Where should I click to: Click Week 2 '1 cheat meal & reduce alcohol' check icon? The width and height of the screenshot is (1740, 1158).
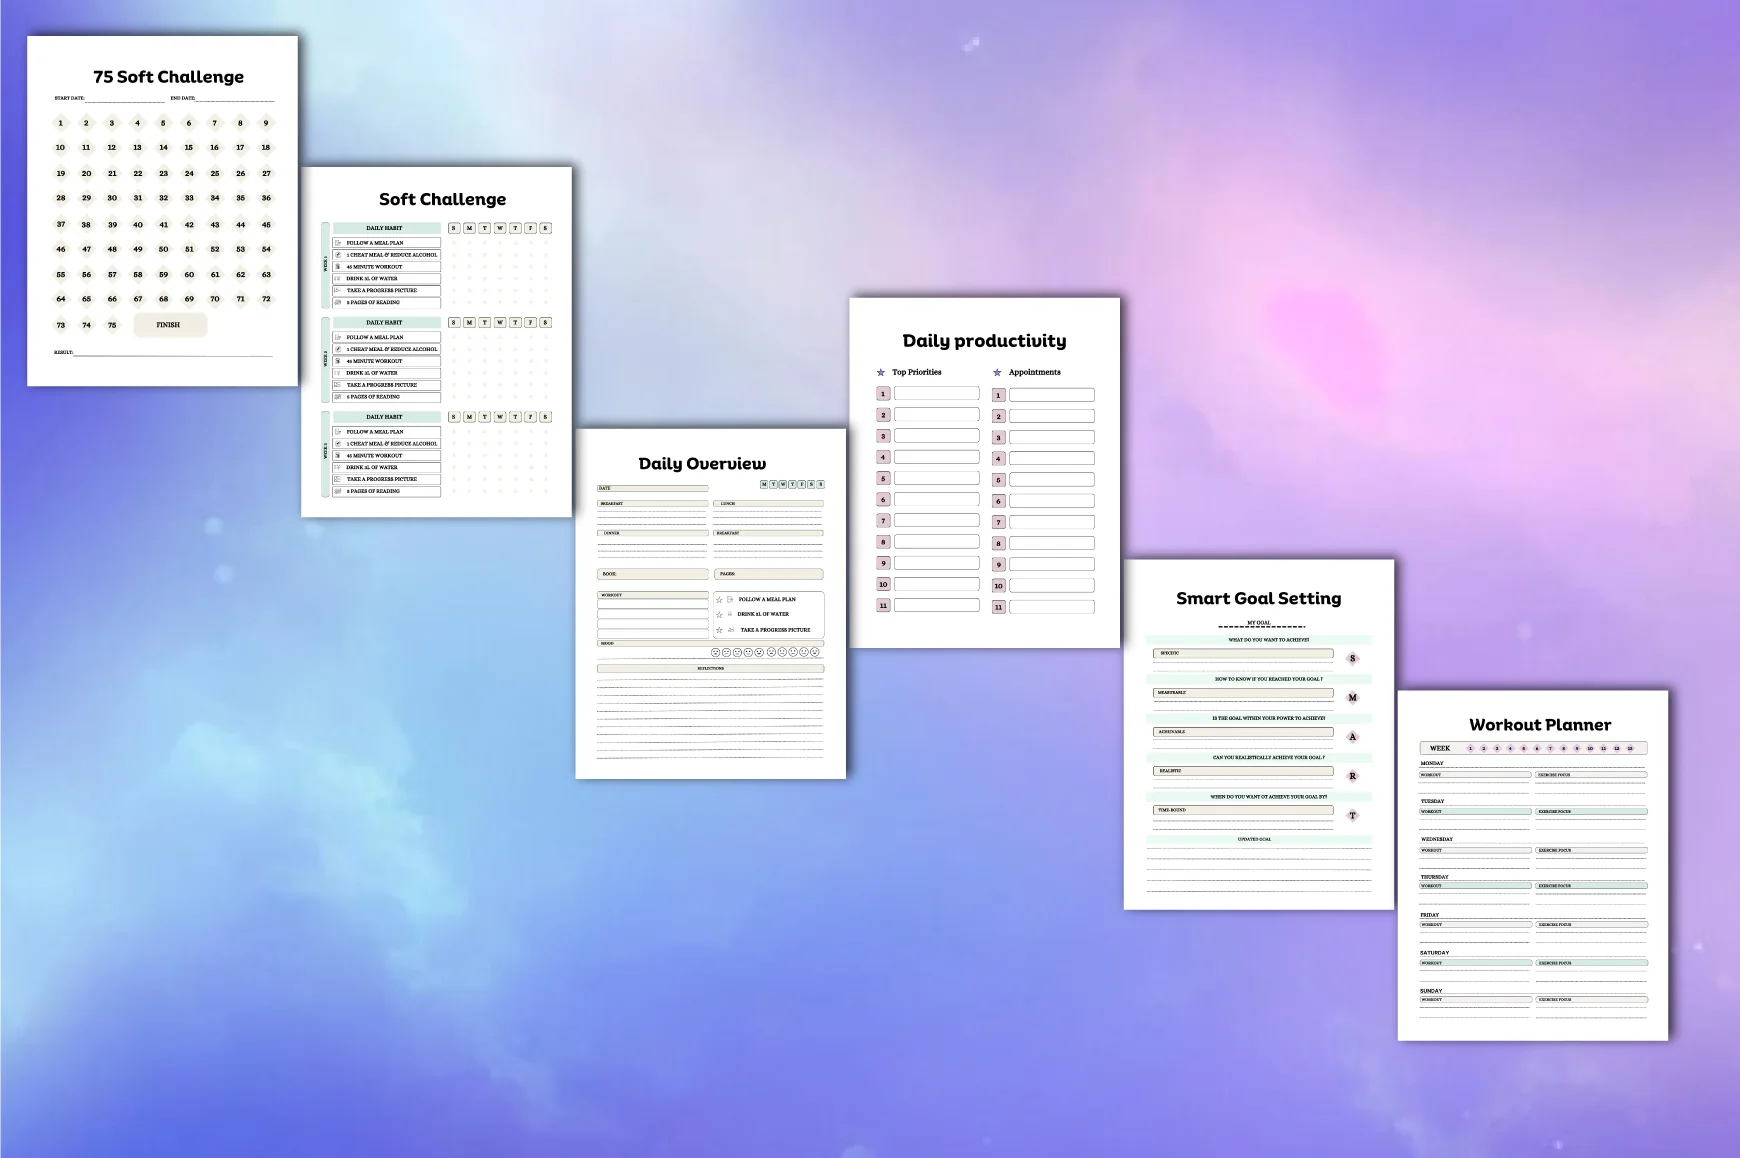(x=338, y=349)
